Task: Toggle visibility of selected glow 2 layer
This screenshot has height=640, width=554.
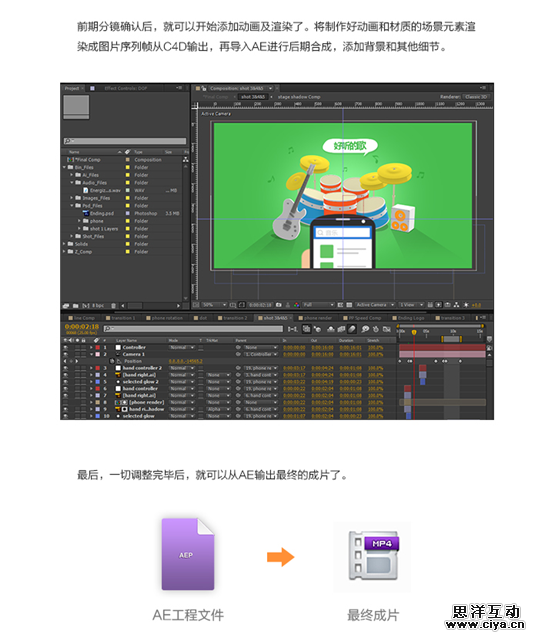Action: 66,382
